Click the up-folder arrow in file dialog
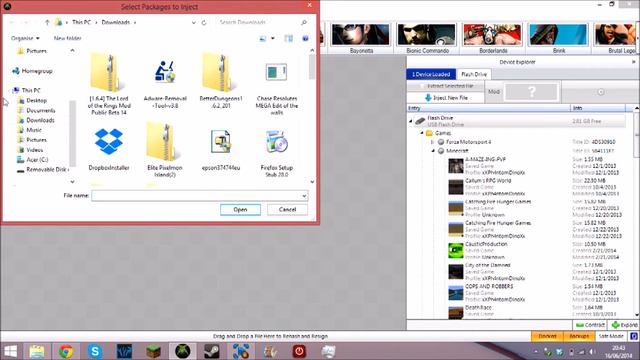 point(47,22)
